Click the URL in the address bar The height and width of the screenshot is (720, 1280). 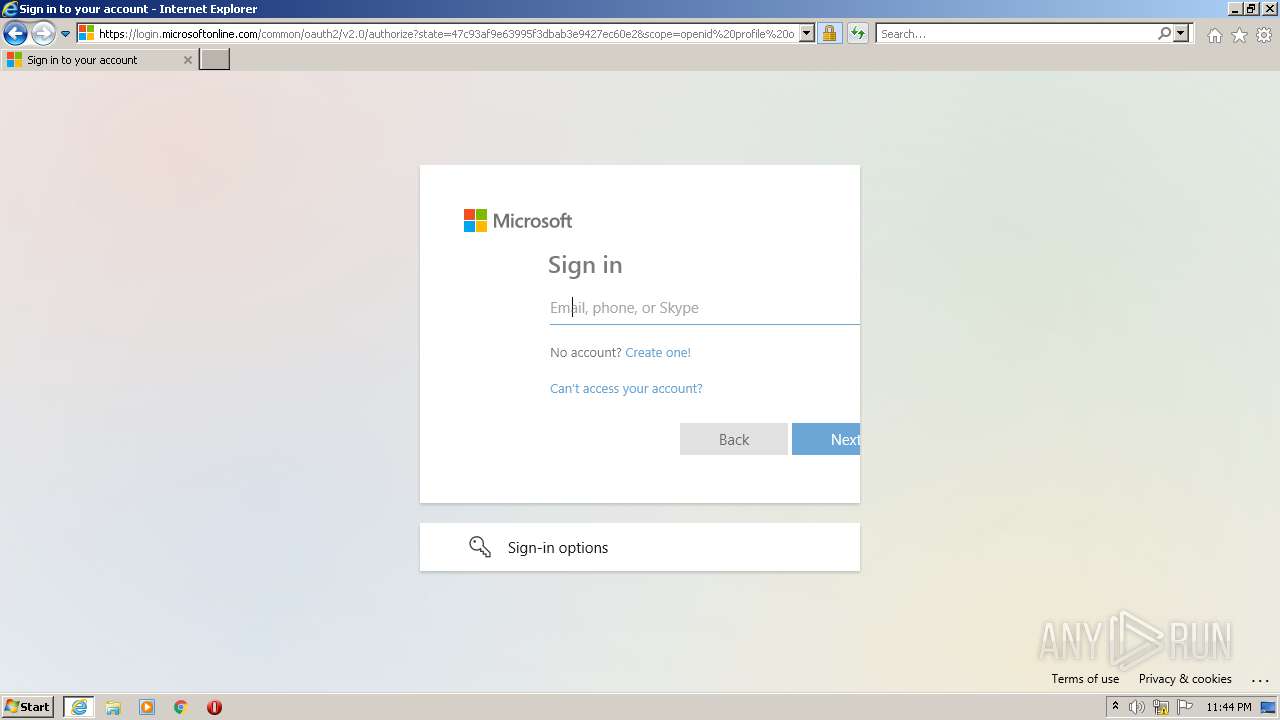(446, 34)
